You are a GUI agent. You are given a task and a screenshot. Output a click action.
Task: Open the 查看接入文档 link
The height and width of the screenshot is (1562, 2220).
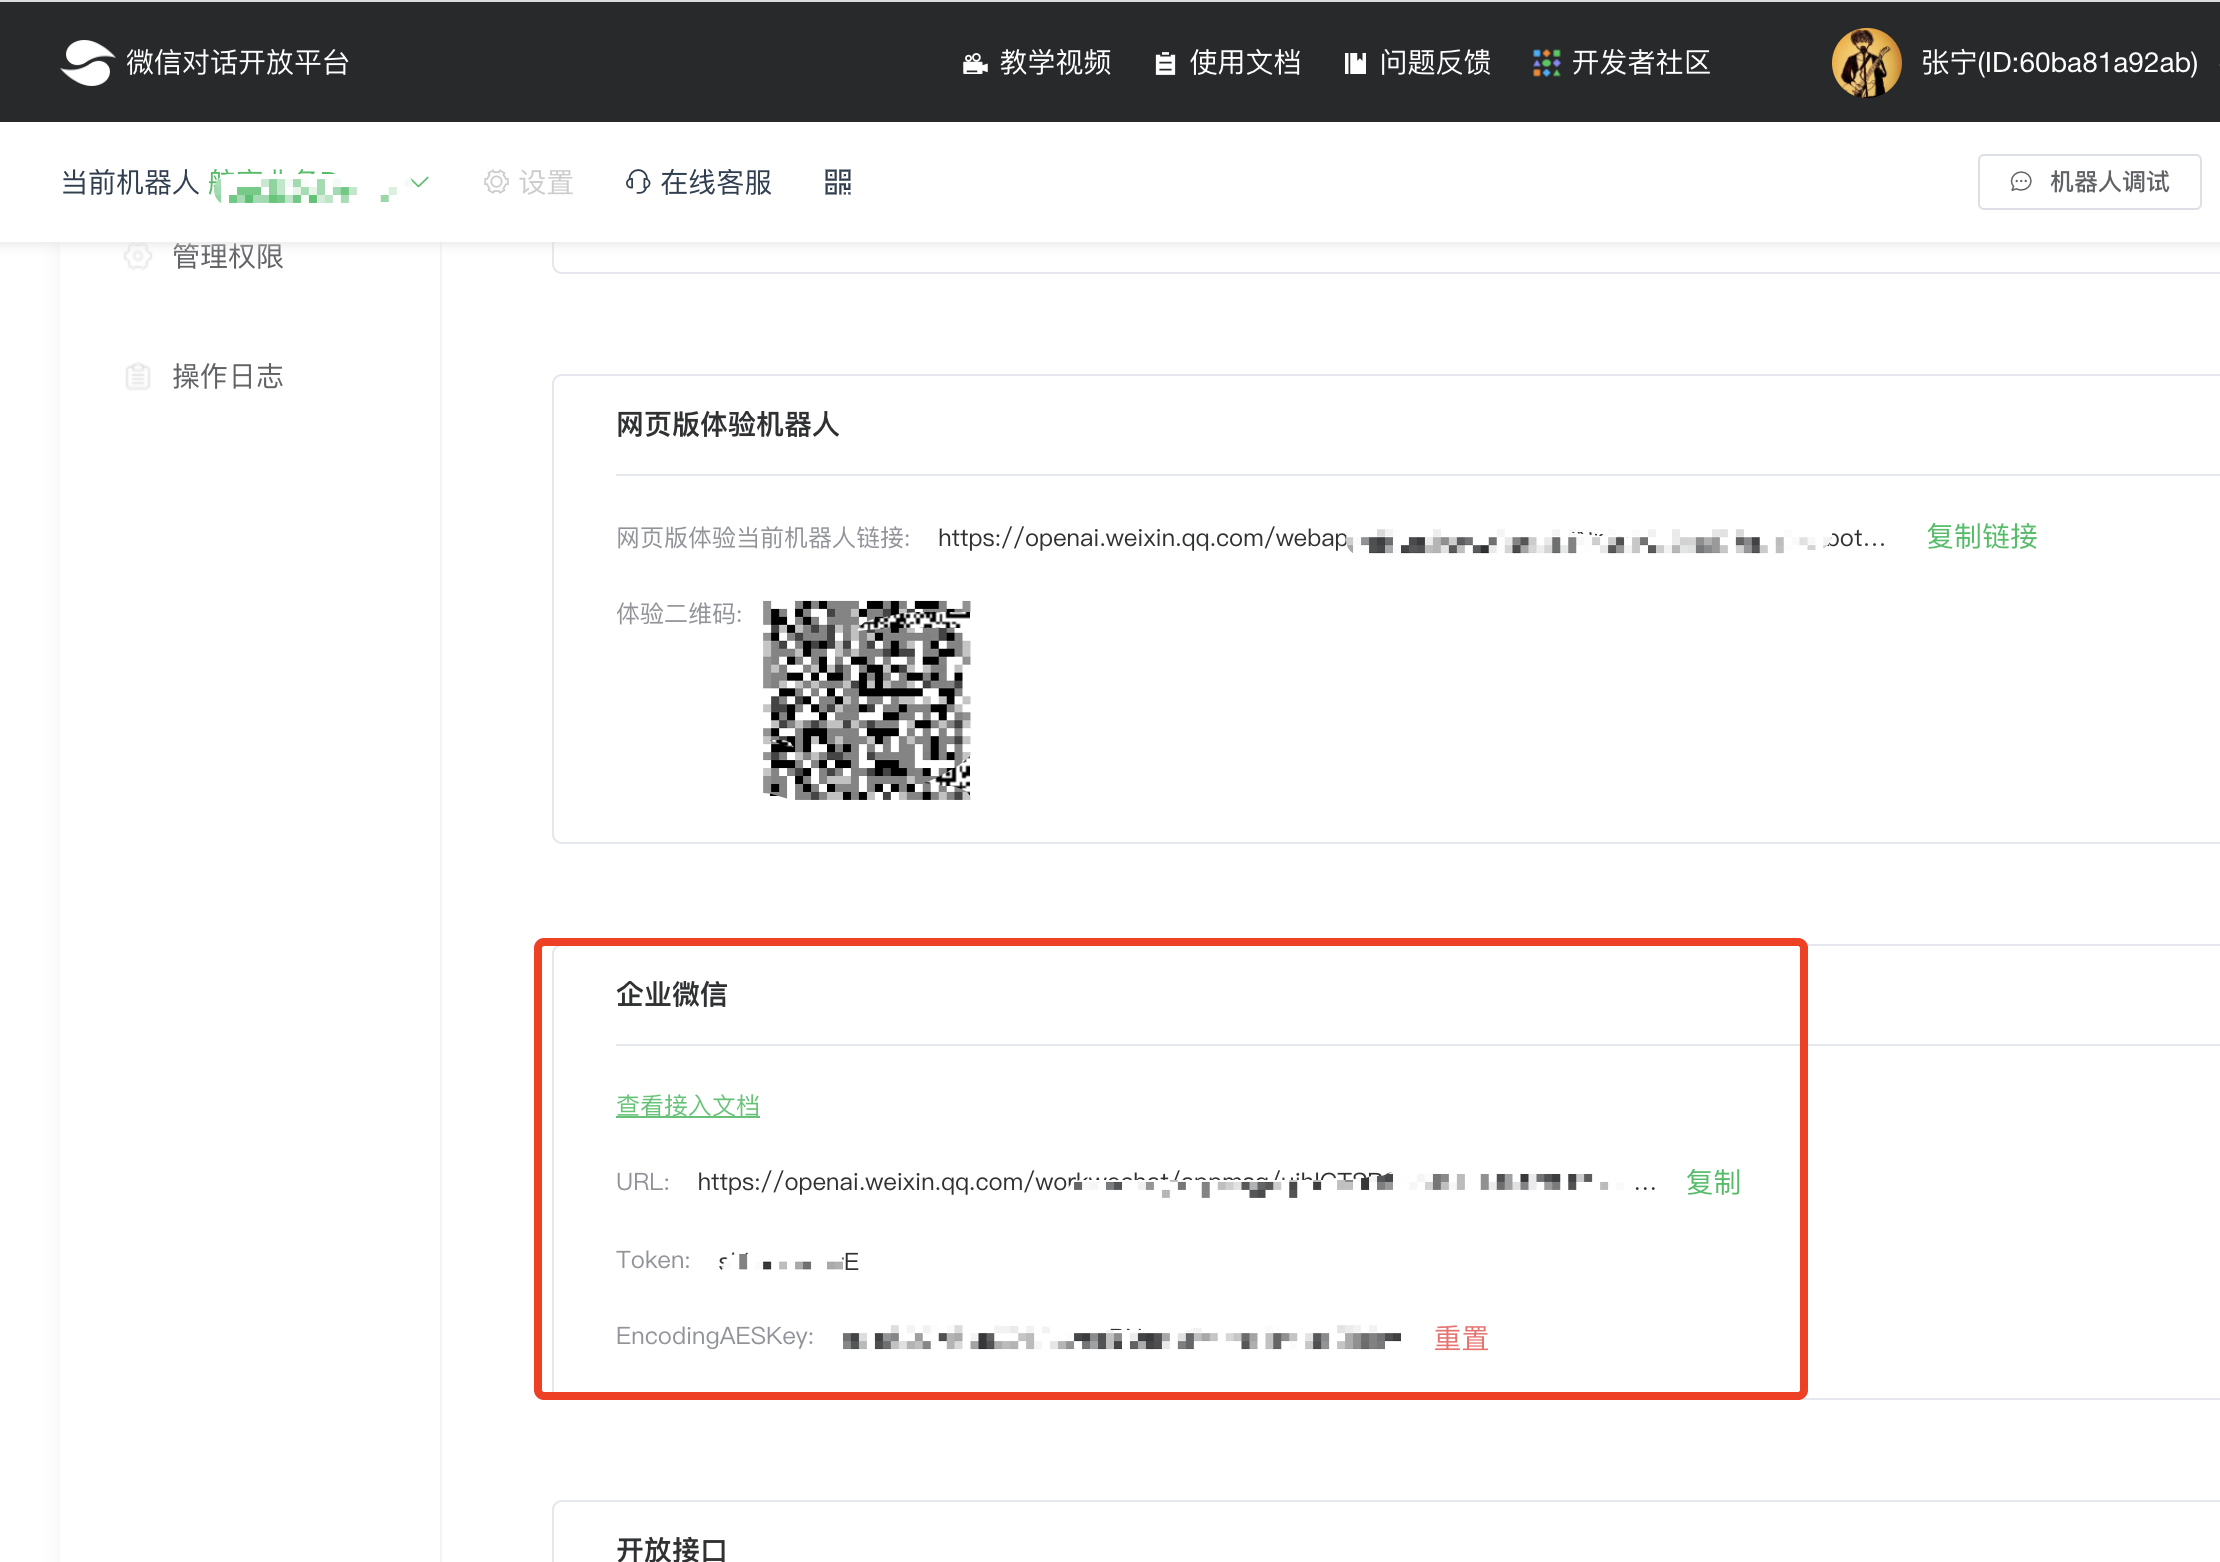click(687, 1106)
